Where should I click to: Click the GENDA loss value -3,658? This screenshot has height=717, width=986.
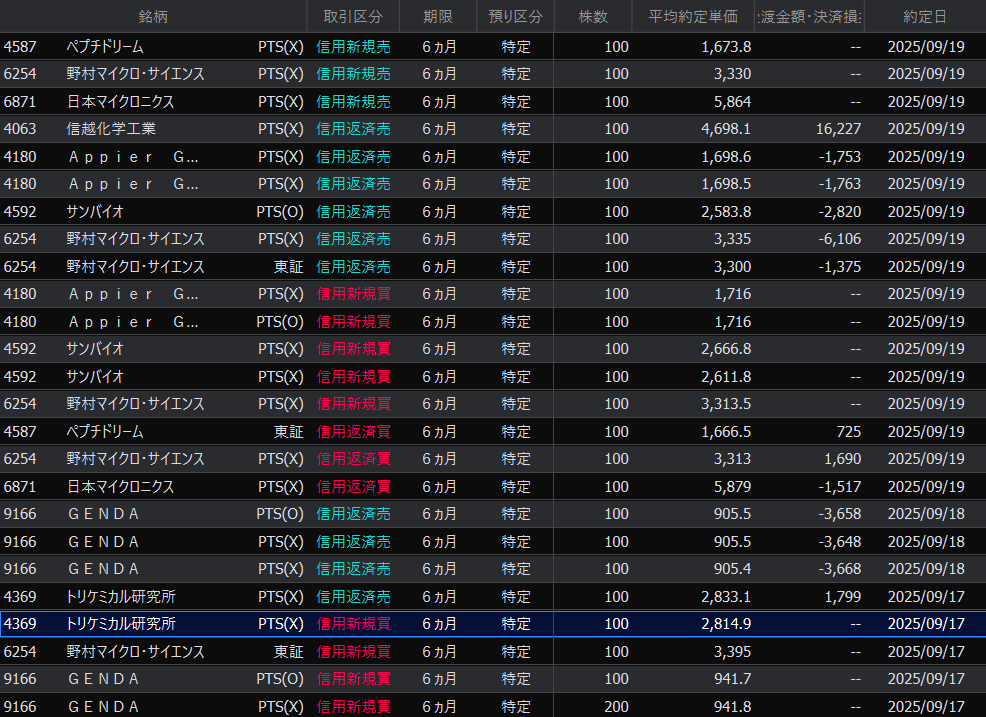point(839,514)
